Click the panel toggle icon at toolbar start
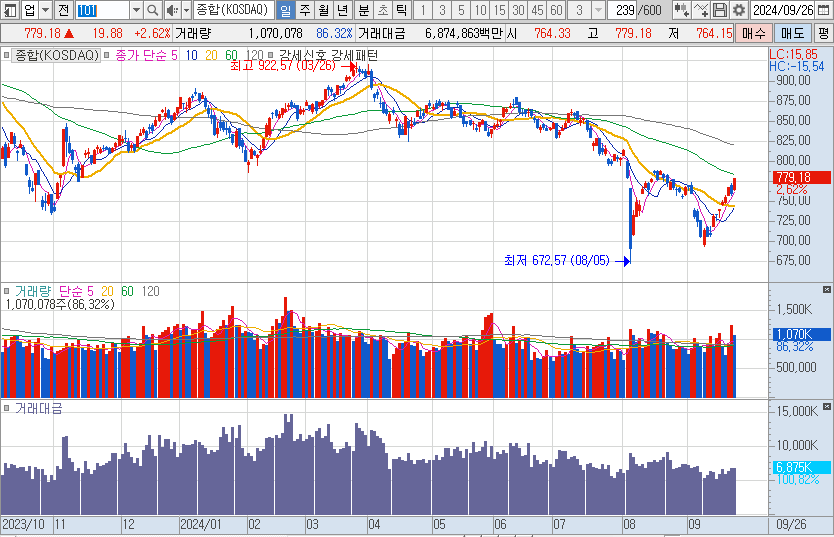The width and height of the screenshot is (834, 537). [11, 10]
